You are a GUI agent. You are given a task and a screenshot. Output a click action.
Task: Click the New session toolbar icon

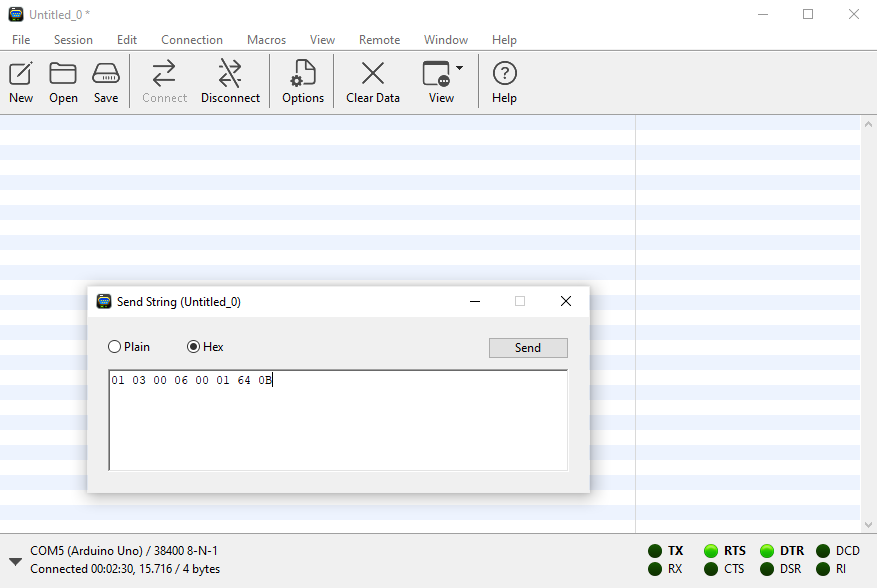coord(21,82)
